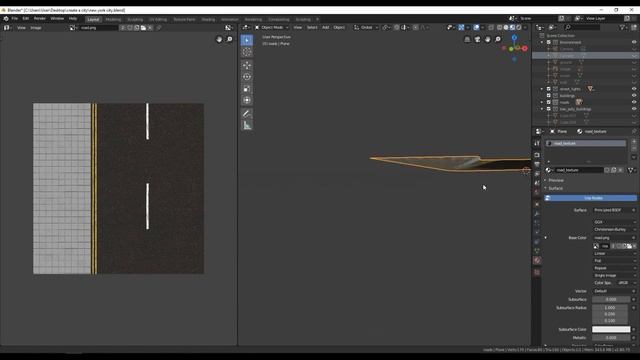This screenshot has height=360, width=640.
Task: Open the Window menu
Action: point(57,18)
